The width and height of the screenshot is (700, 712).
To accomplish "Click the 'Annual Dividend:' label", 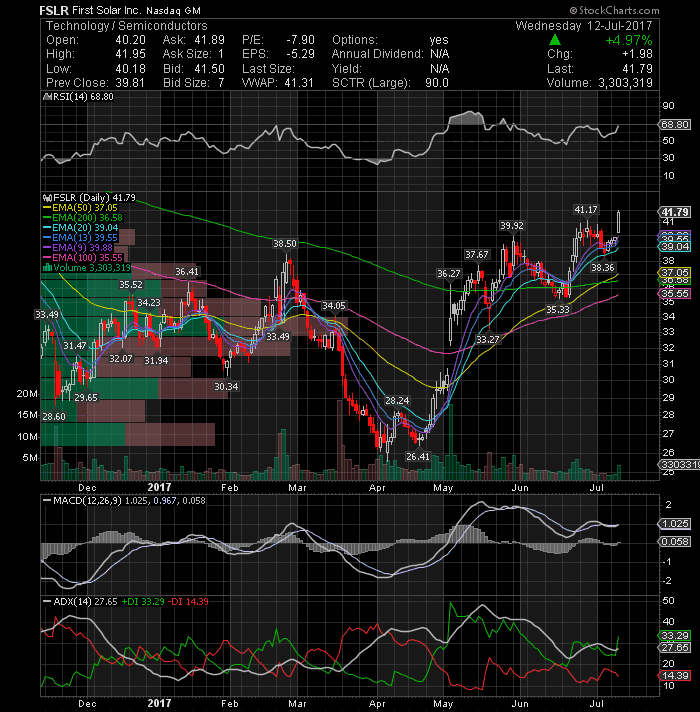I will 378,54.
